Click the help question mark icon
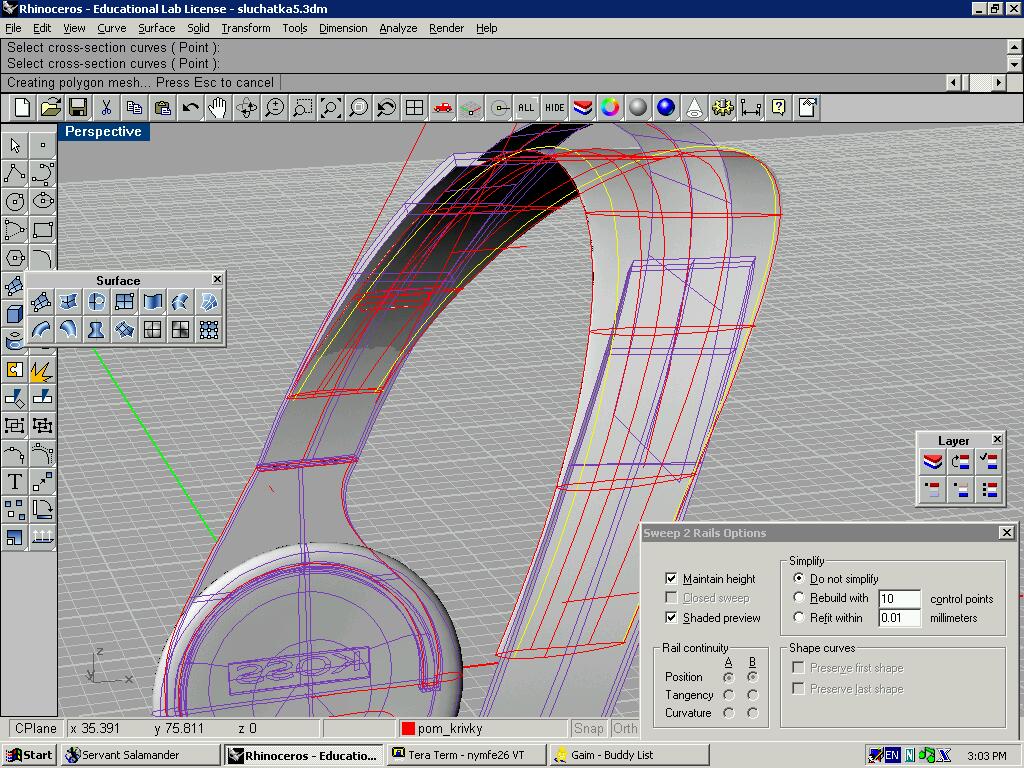The width and height of the screenshot is (1024, 768). tap(778, 108)
